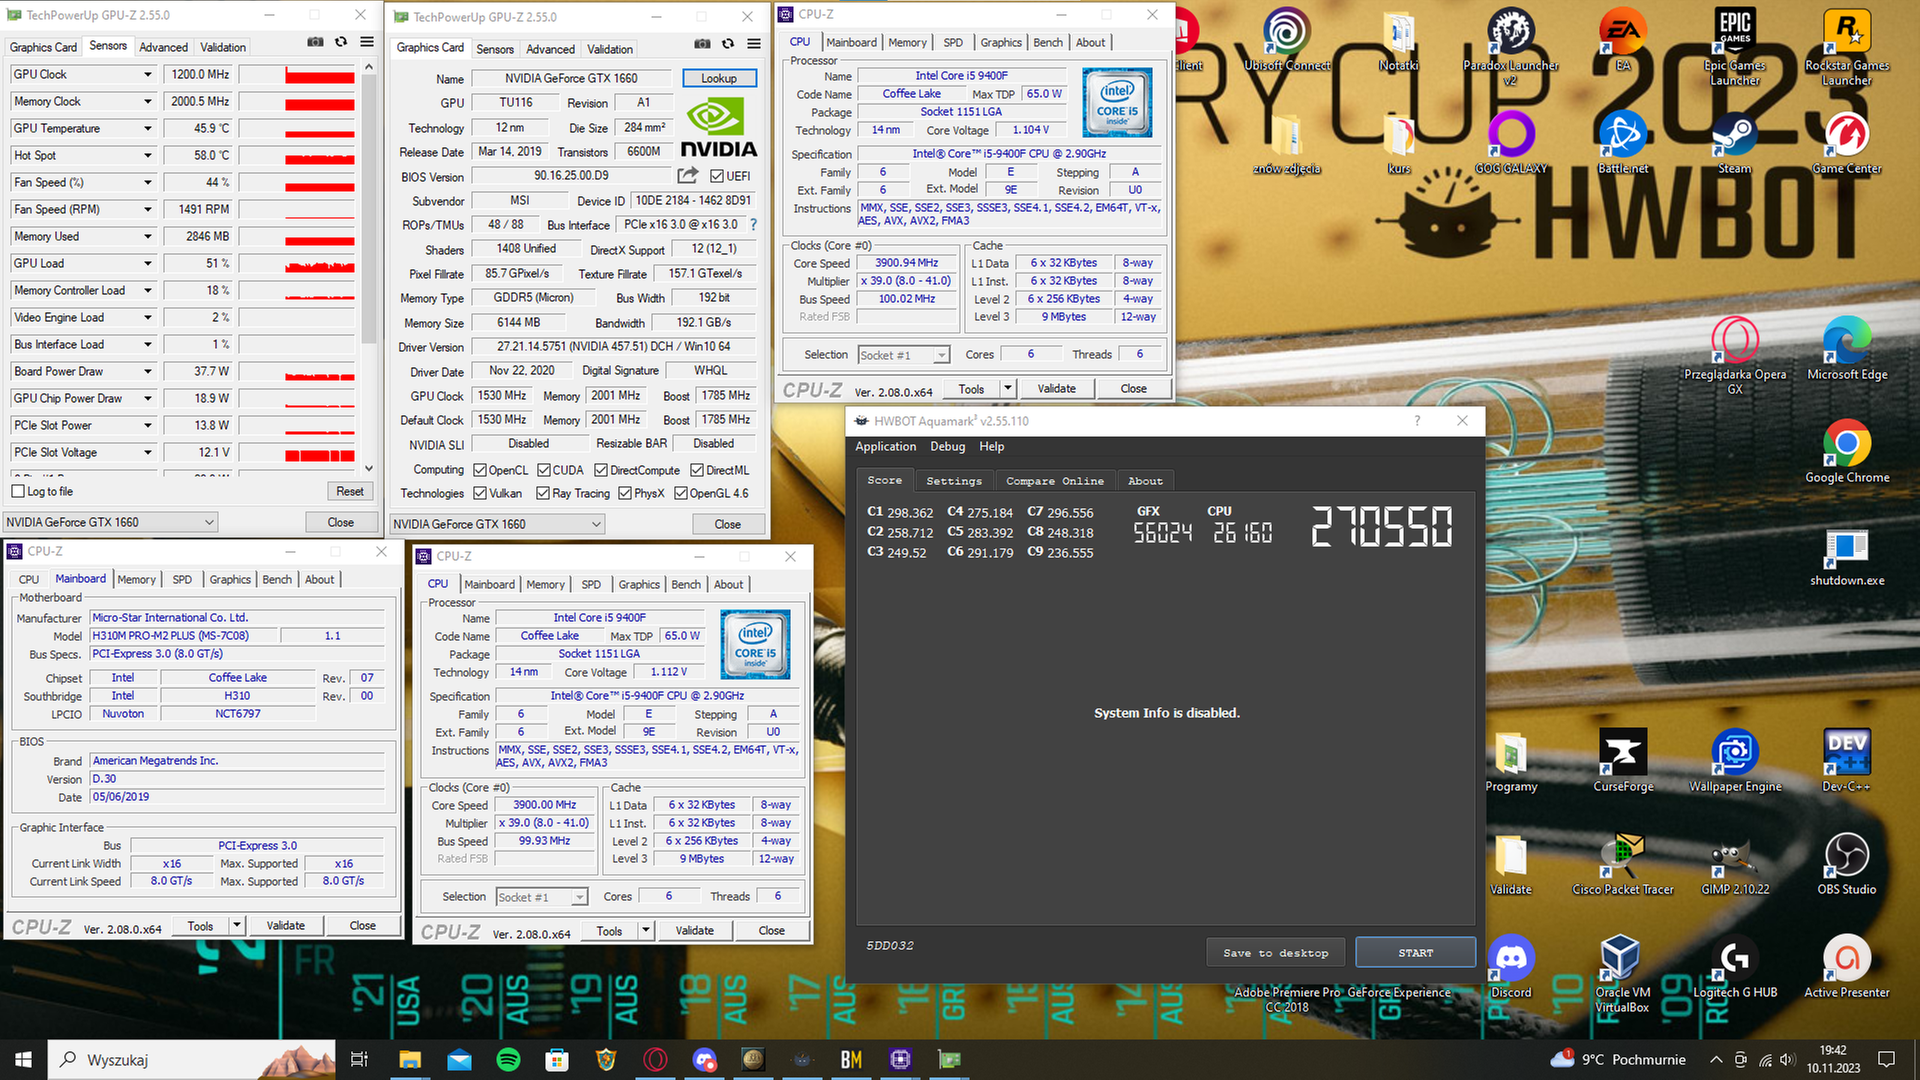Click camera icon in GPU-Z Graphics Card window
Screen dimensions: 1920x1080
tap(702, 44)
